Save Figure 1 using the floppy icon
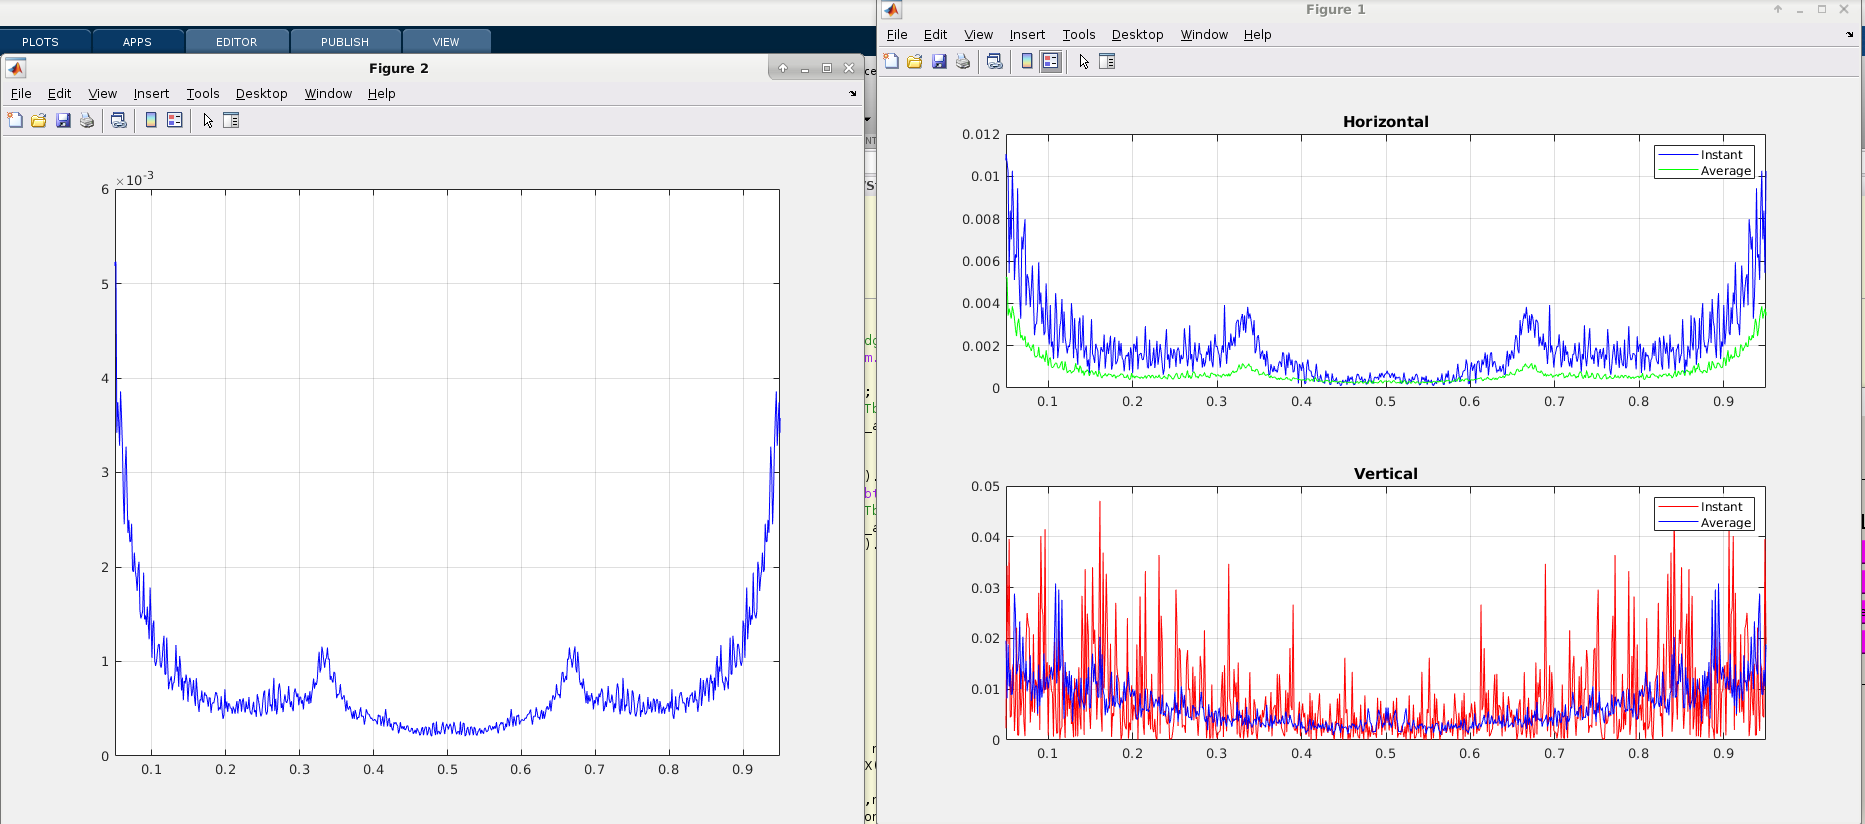1865x824 pixels. [x=939, y=62]
